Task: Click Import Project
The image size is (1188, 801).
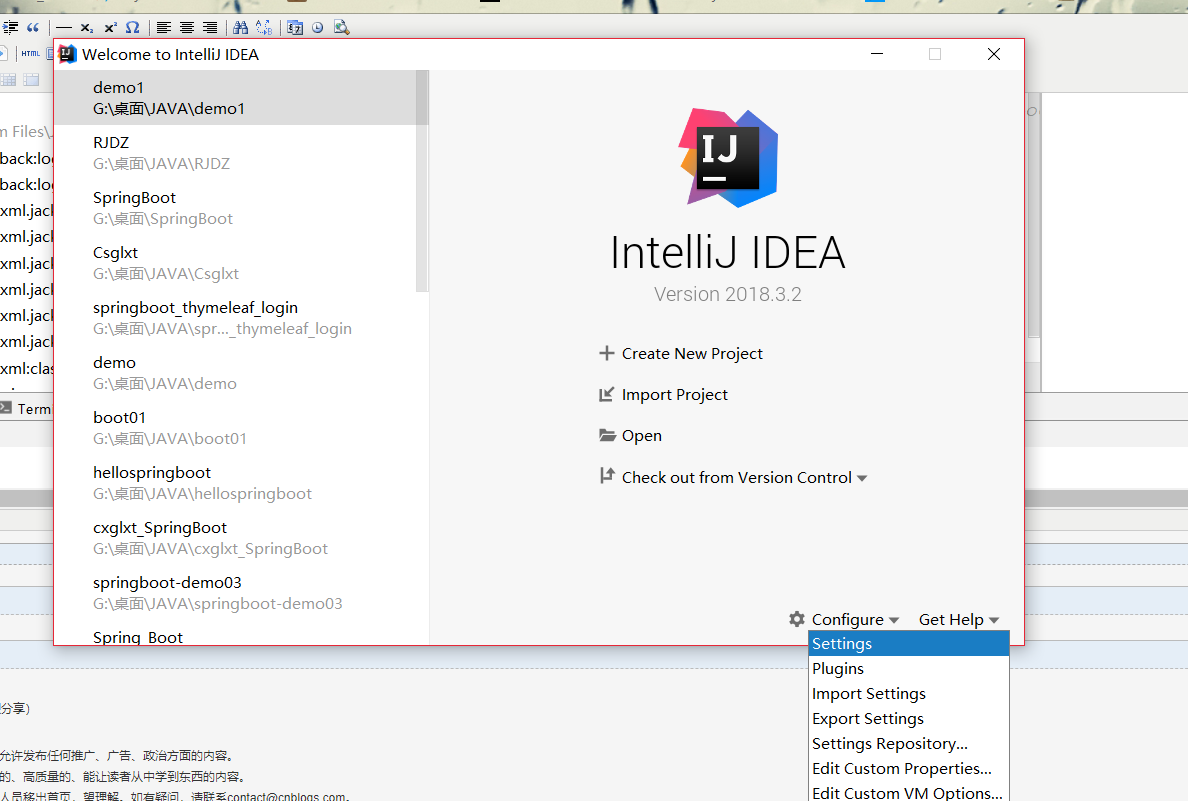Action: 674,395
